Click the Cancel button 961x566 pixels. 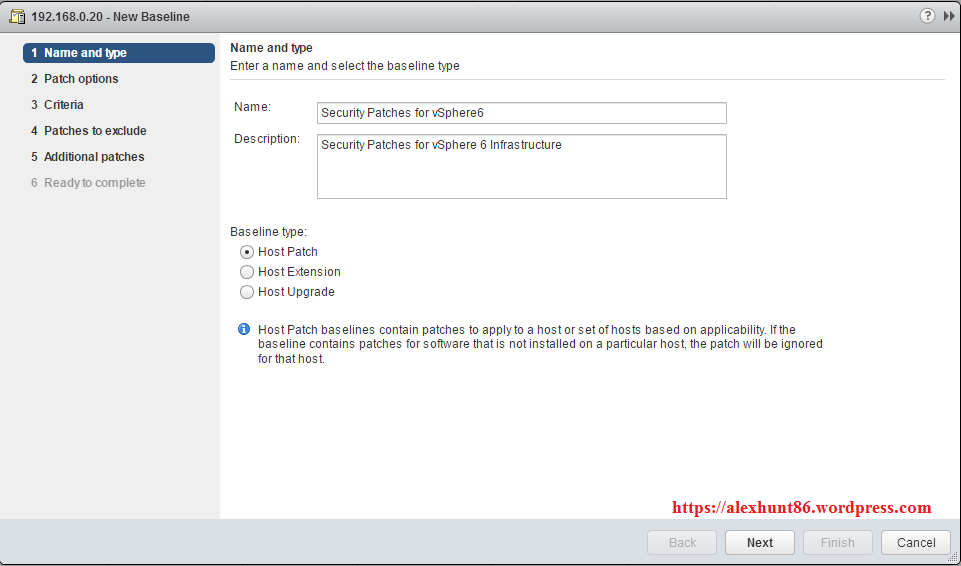916,543
